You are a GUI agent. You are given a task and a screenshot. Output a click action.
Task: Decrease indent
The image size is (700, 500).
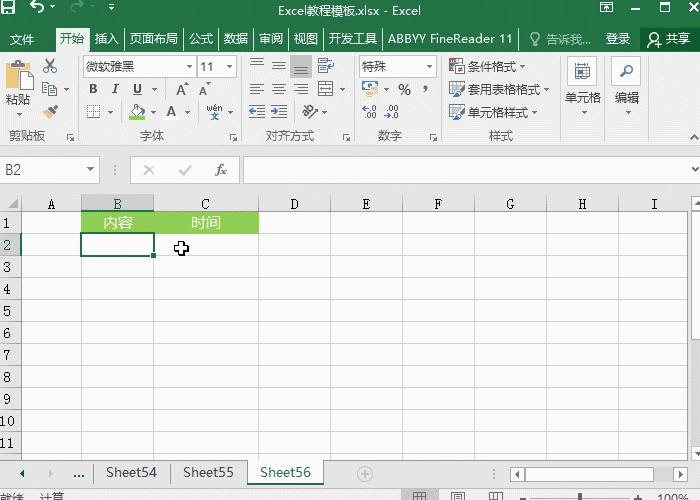click(x=257, y=112)
